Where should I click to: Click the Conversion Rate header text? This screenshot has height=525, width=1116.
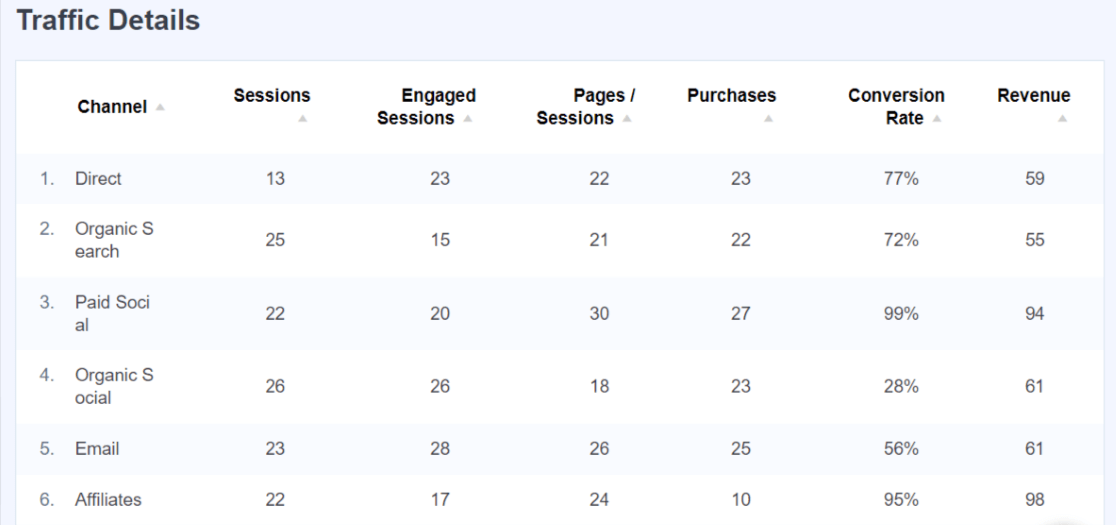pyautogui.click(x=896, y=106)
